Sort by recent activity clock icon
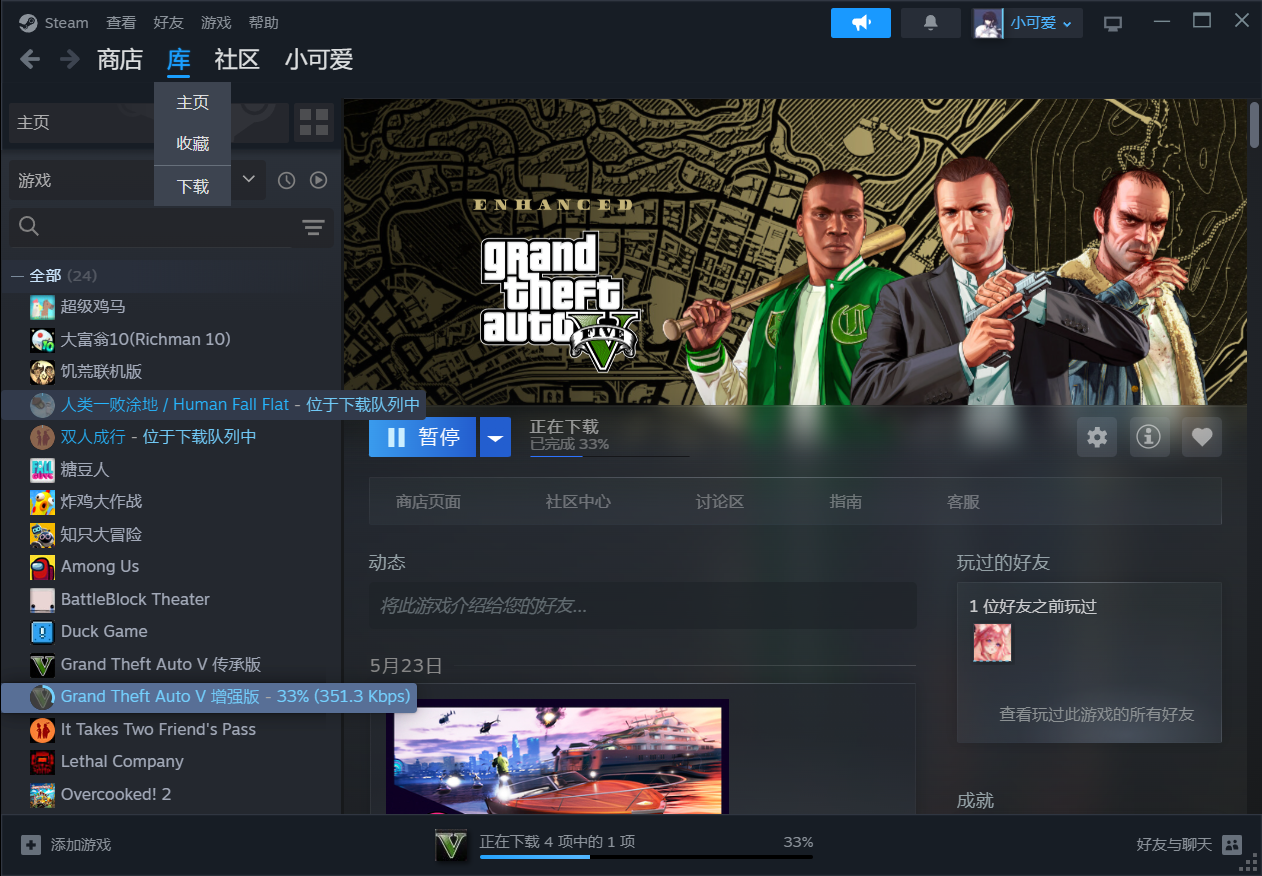The image size is (1262, 876). click(x=287, y=180)
